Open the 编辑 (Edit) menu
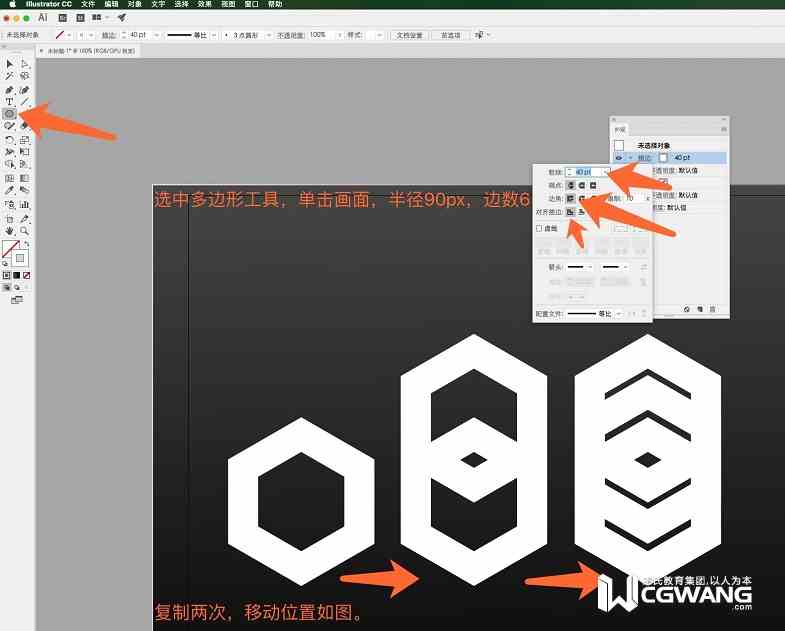The image size is (785, 631). click(111, 4)
